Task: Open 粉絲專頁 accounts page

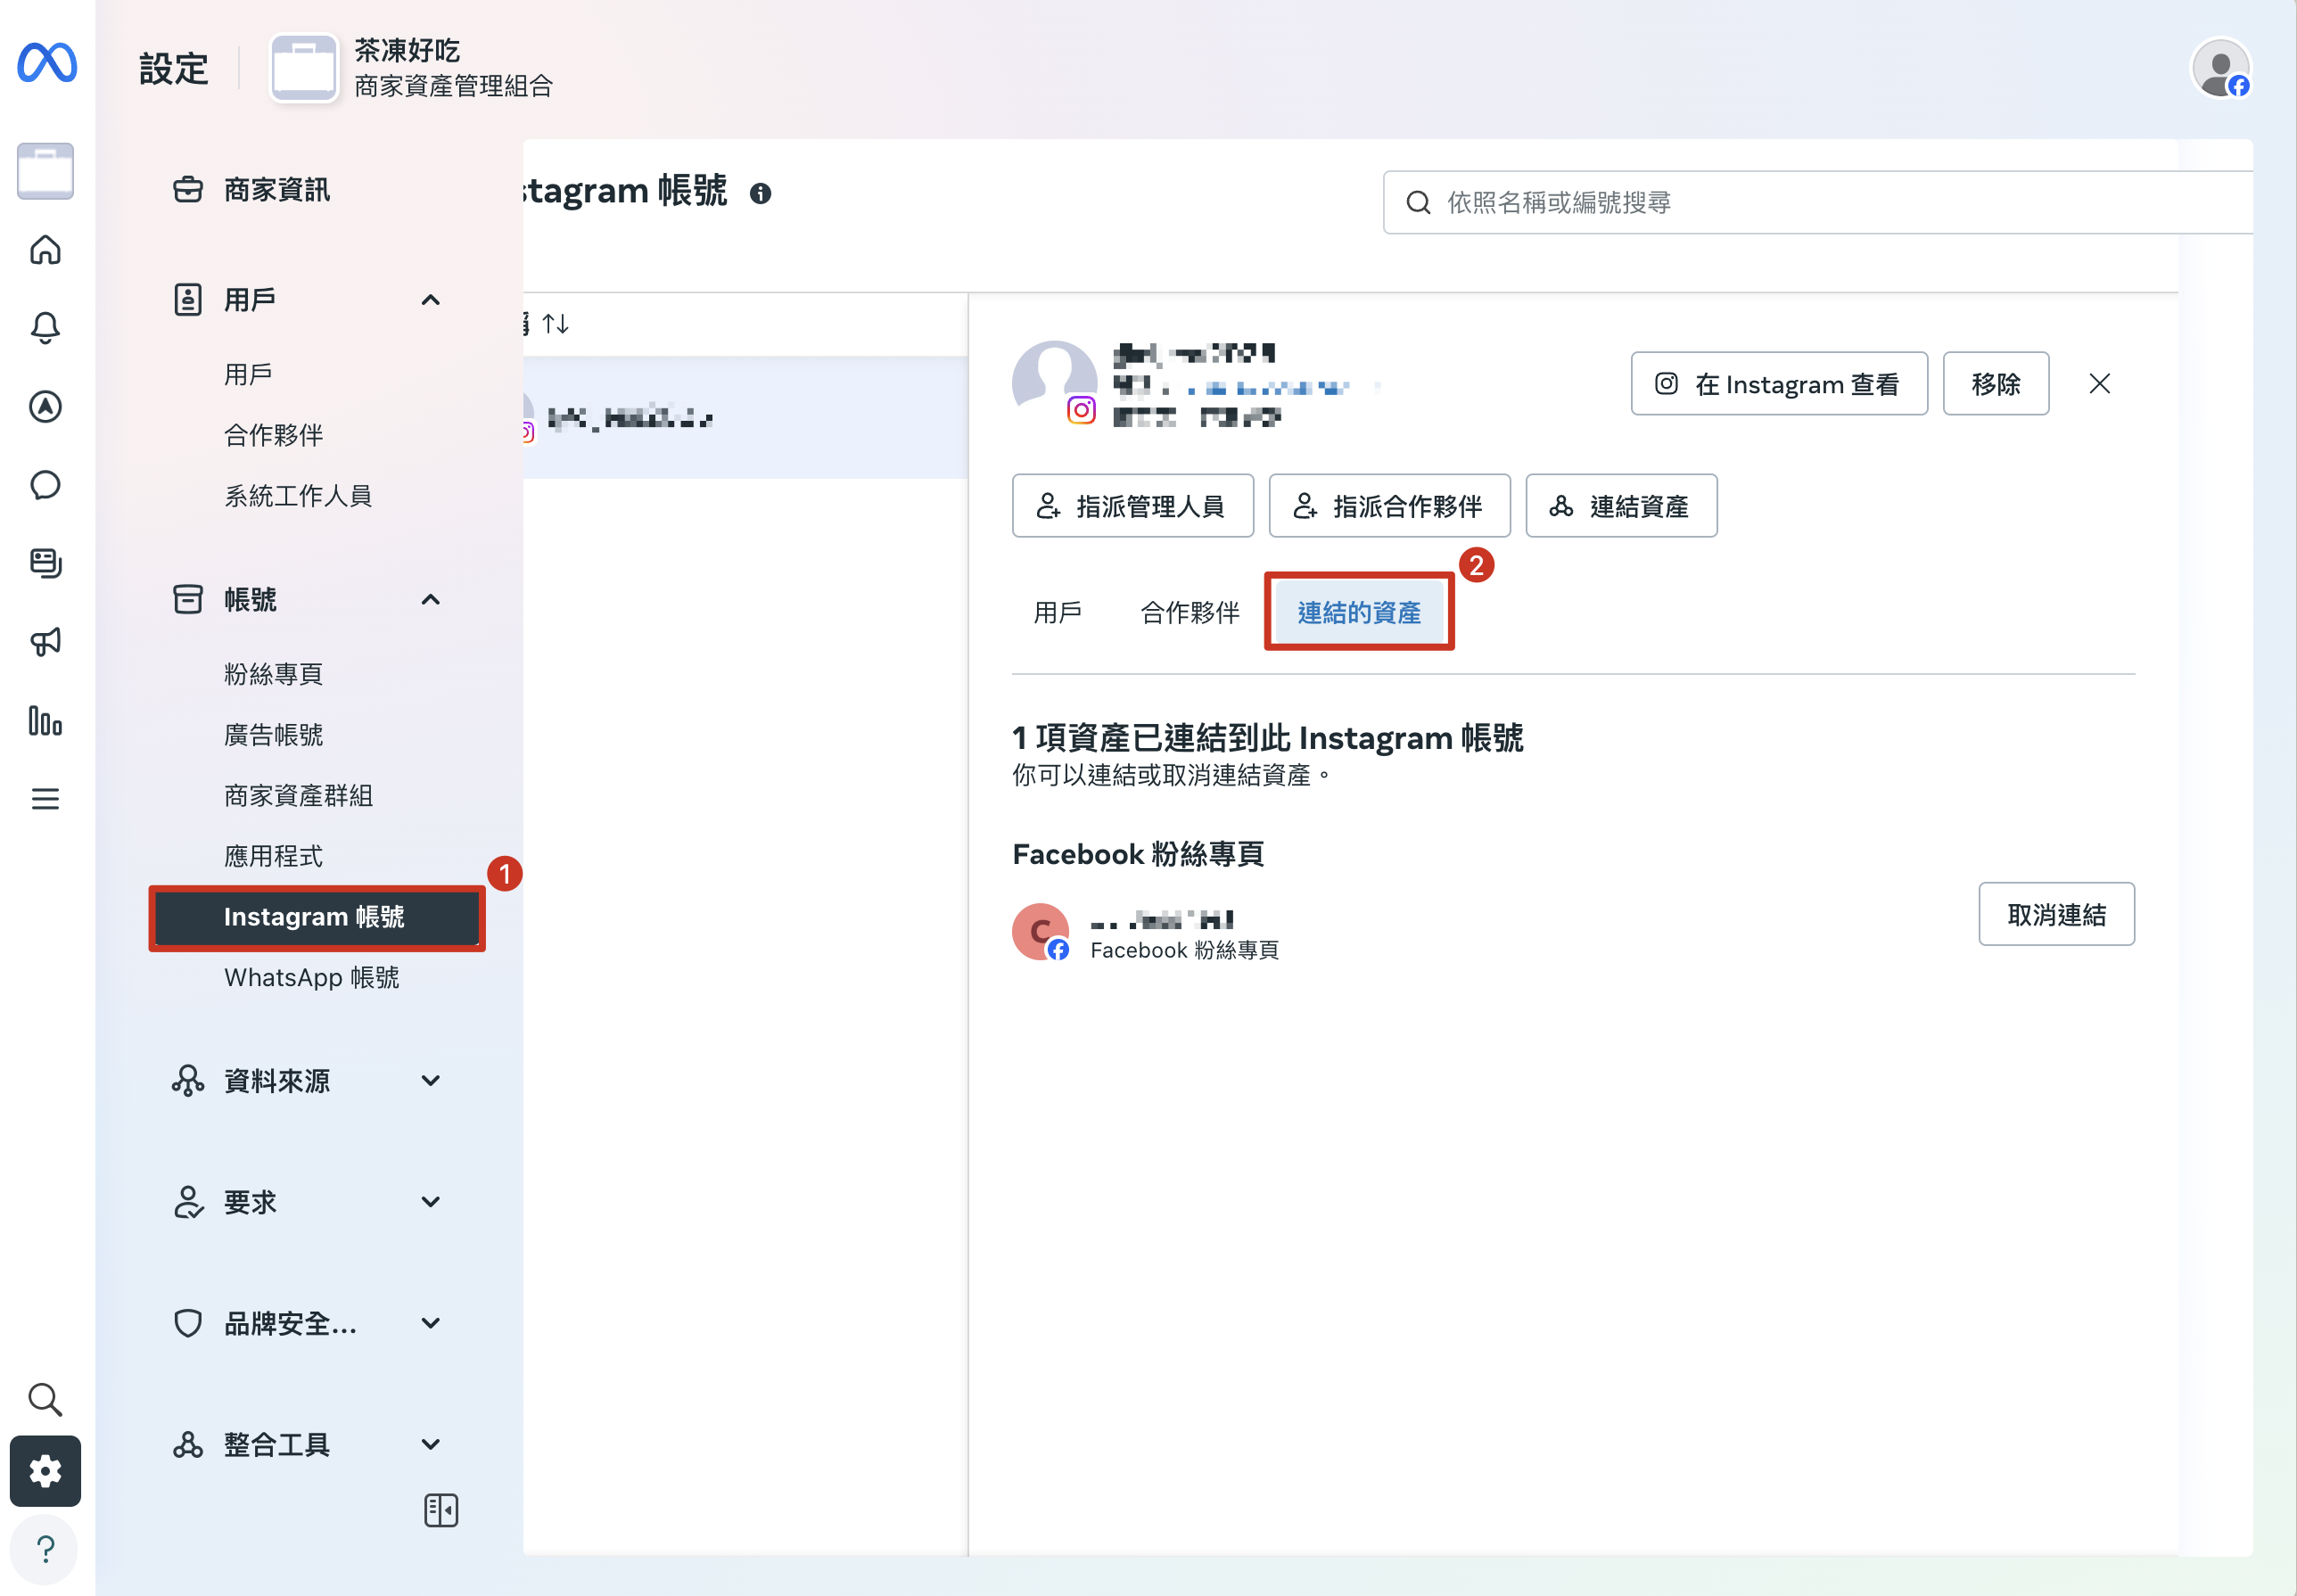Action: point(273,674)
